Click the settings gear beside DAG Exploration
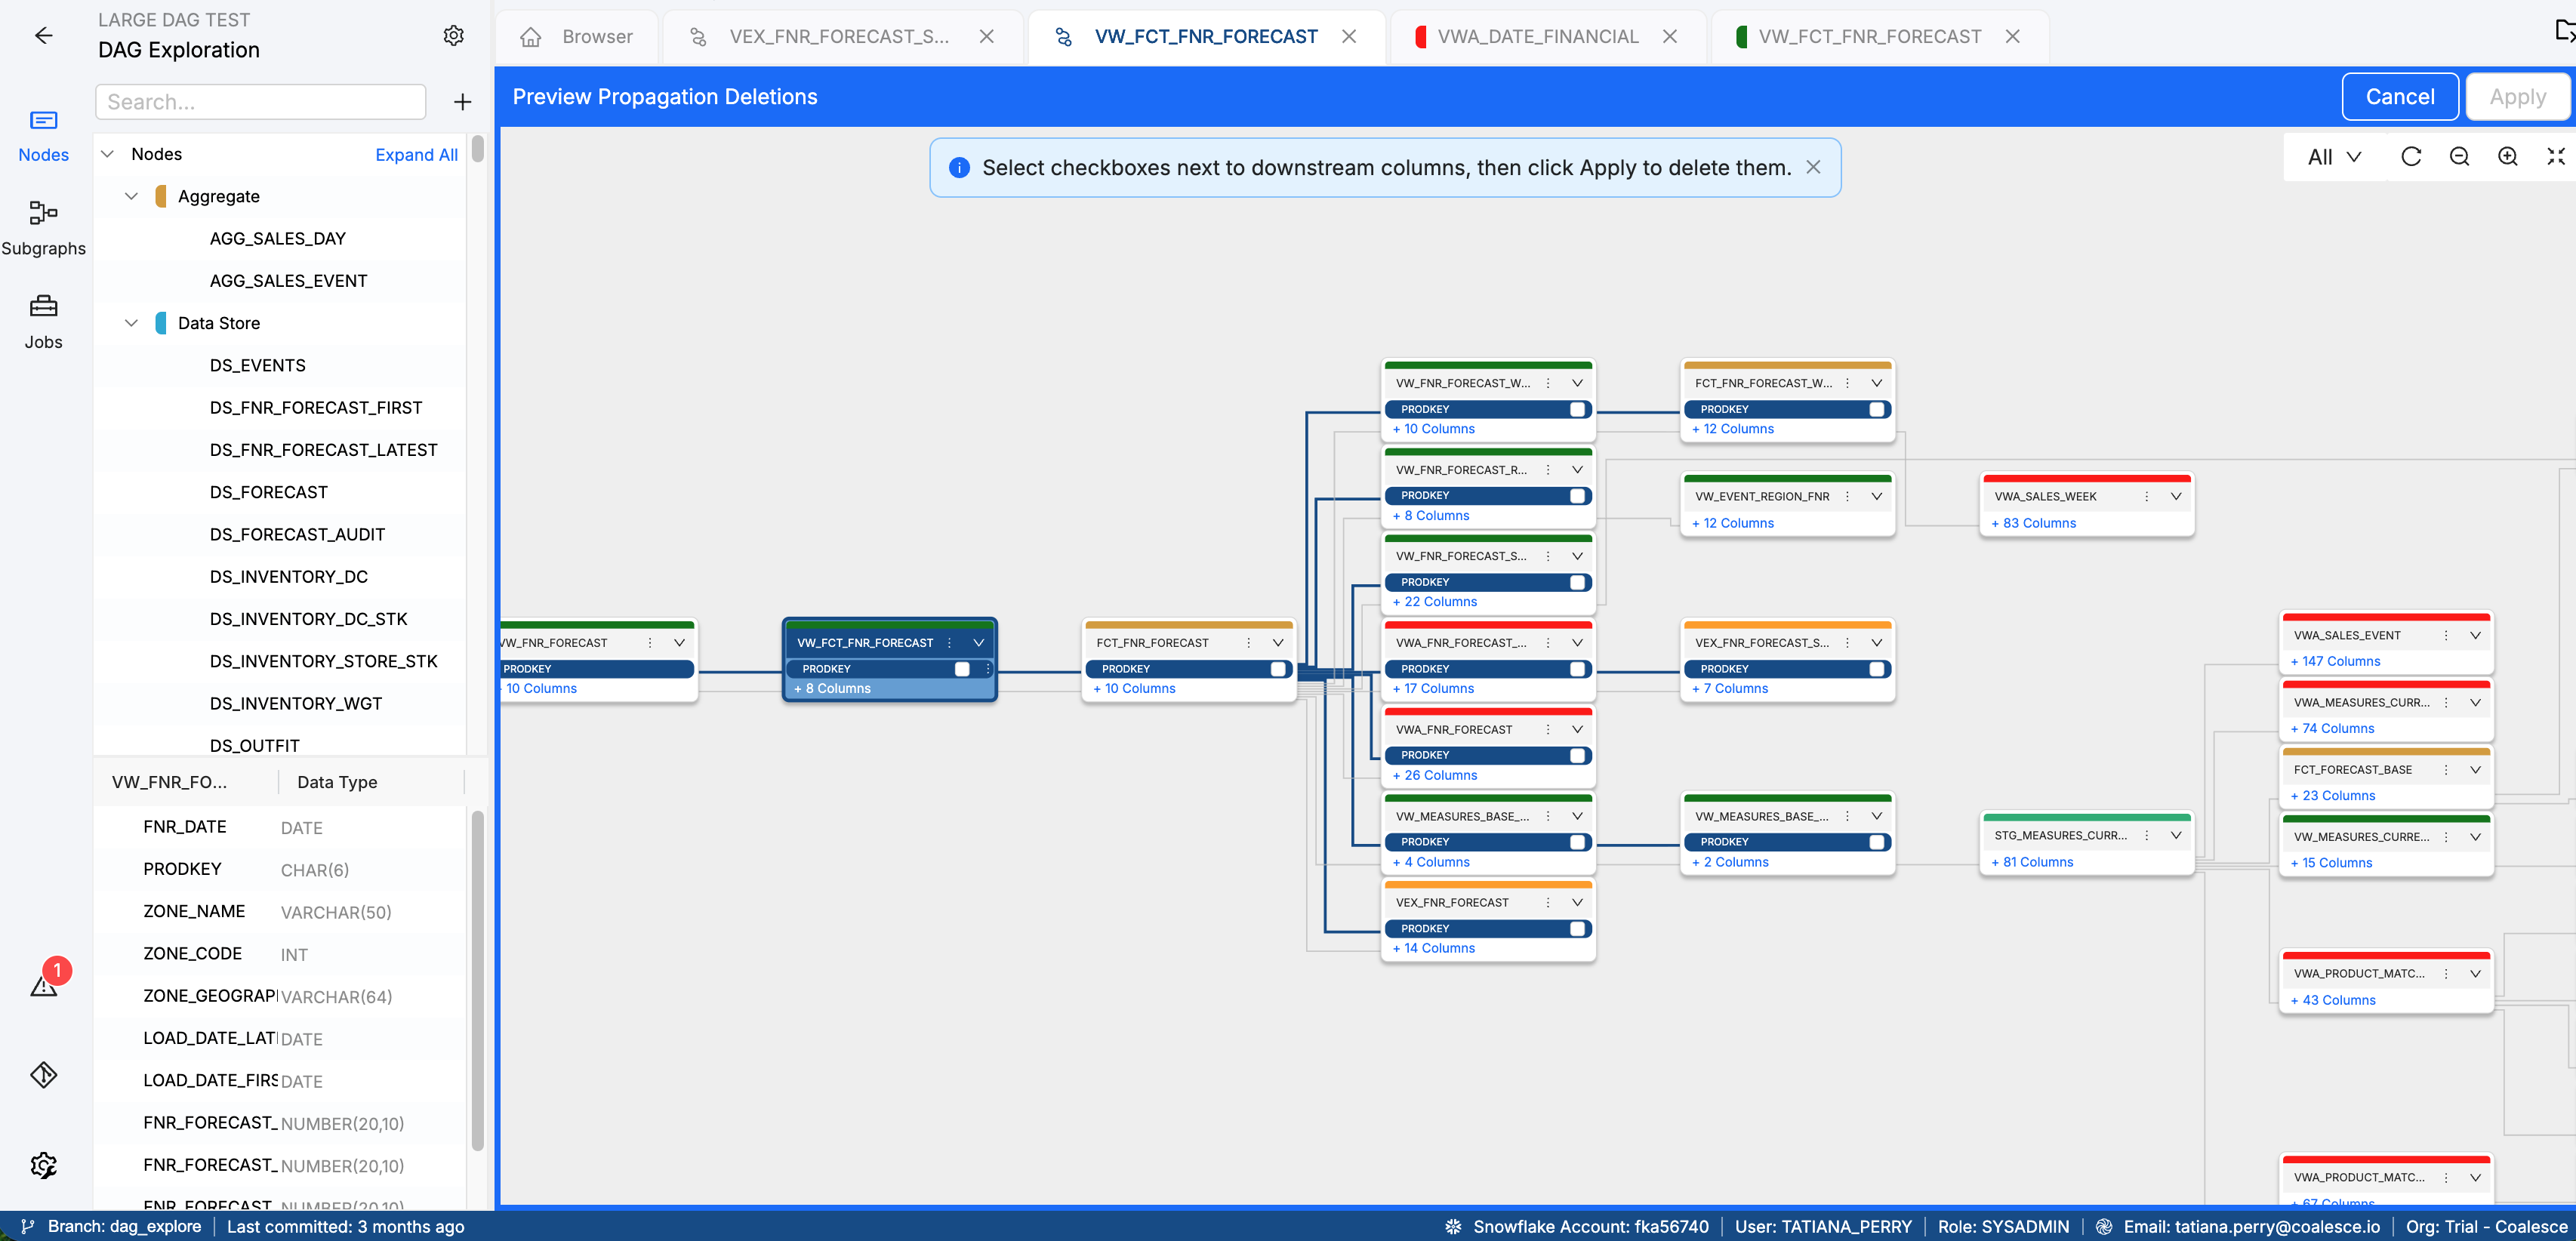2576x1241 pixels. tap(454, 35)
